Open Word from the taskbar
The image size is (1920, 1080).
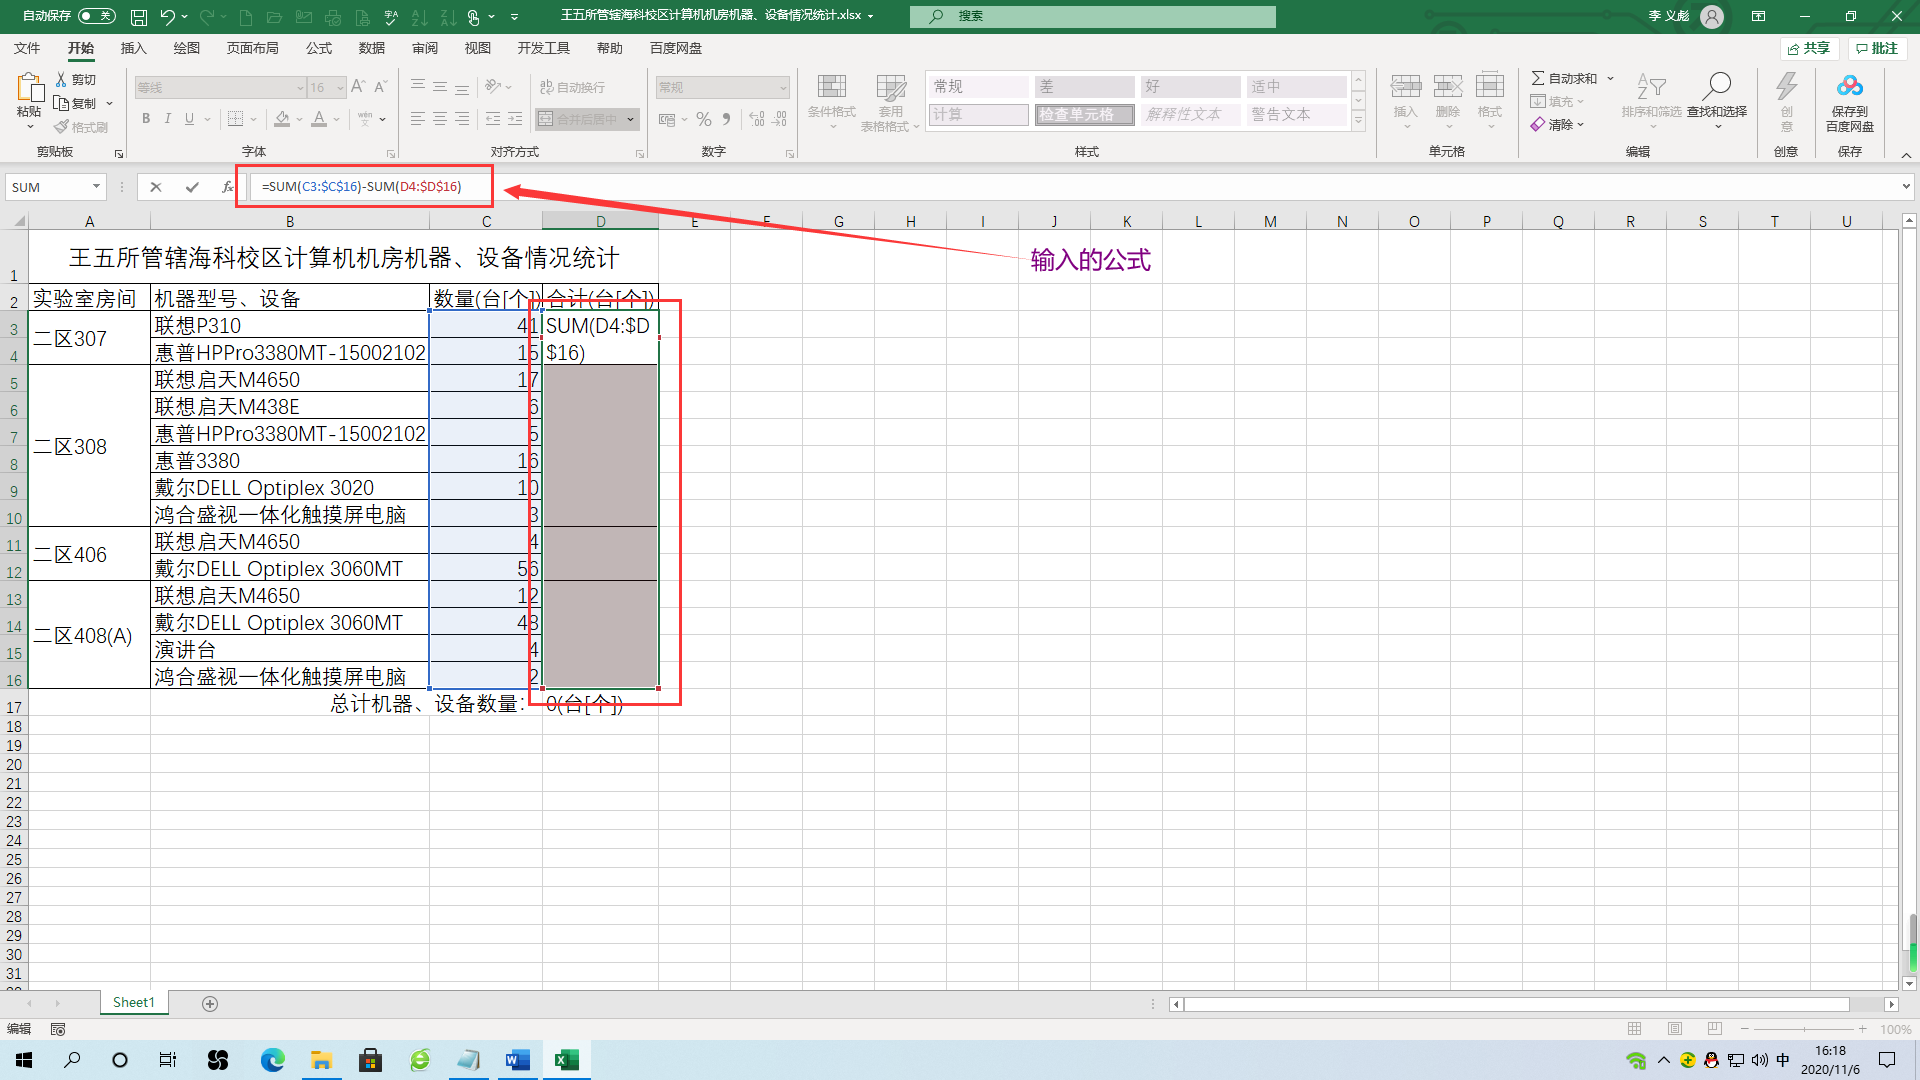coord(517,1060)
